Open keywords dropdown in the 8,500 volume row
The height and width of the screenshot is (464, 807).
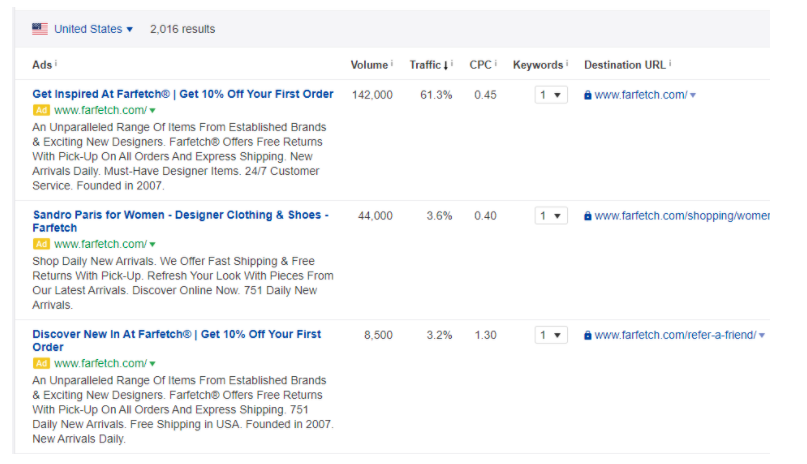pos(551,335)
